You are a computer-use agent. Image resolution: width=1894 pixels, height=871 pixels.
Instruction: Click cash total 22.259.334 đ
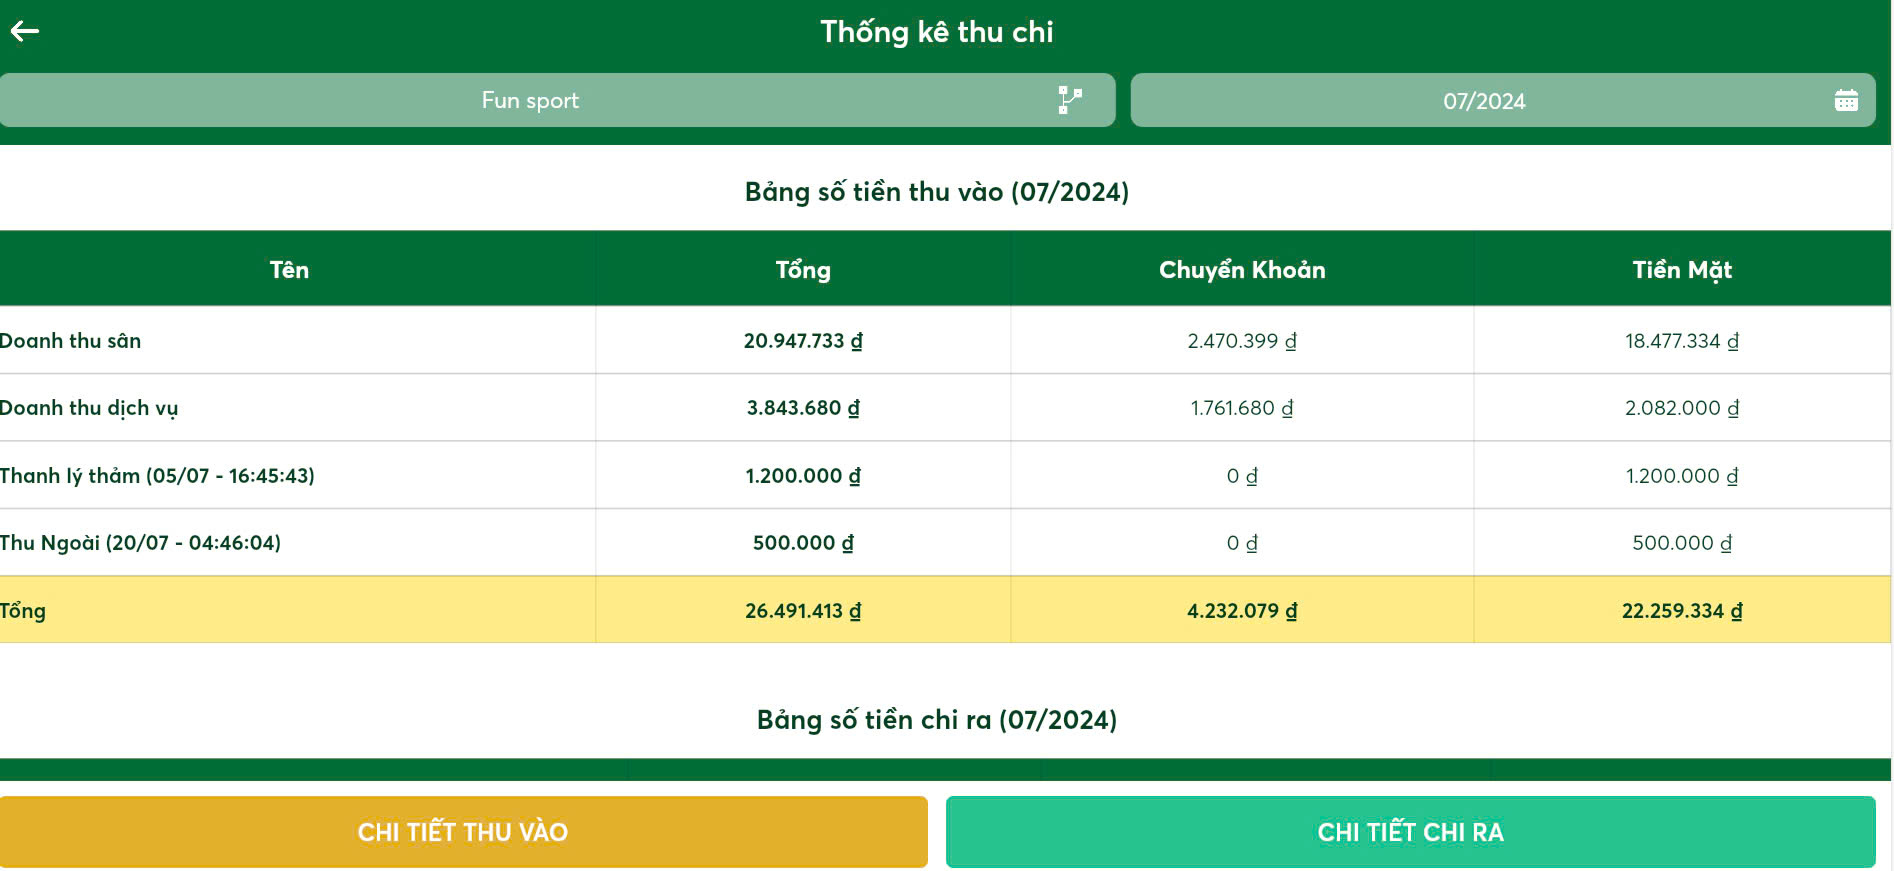click(1682, 611)
